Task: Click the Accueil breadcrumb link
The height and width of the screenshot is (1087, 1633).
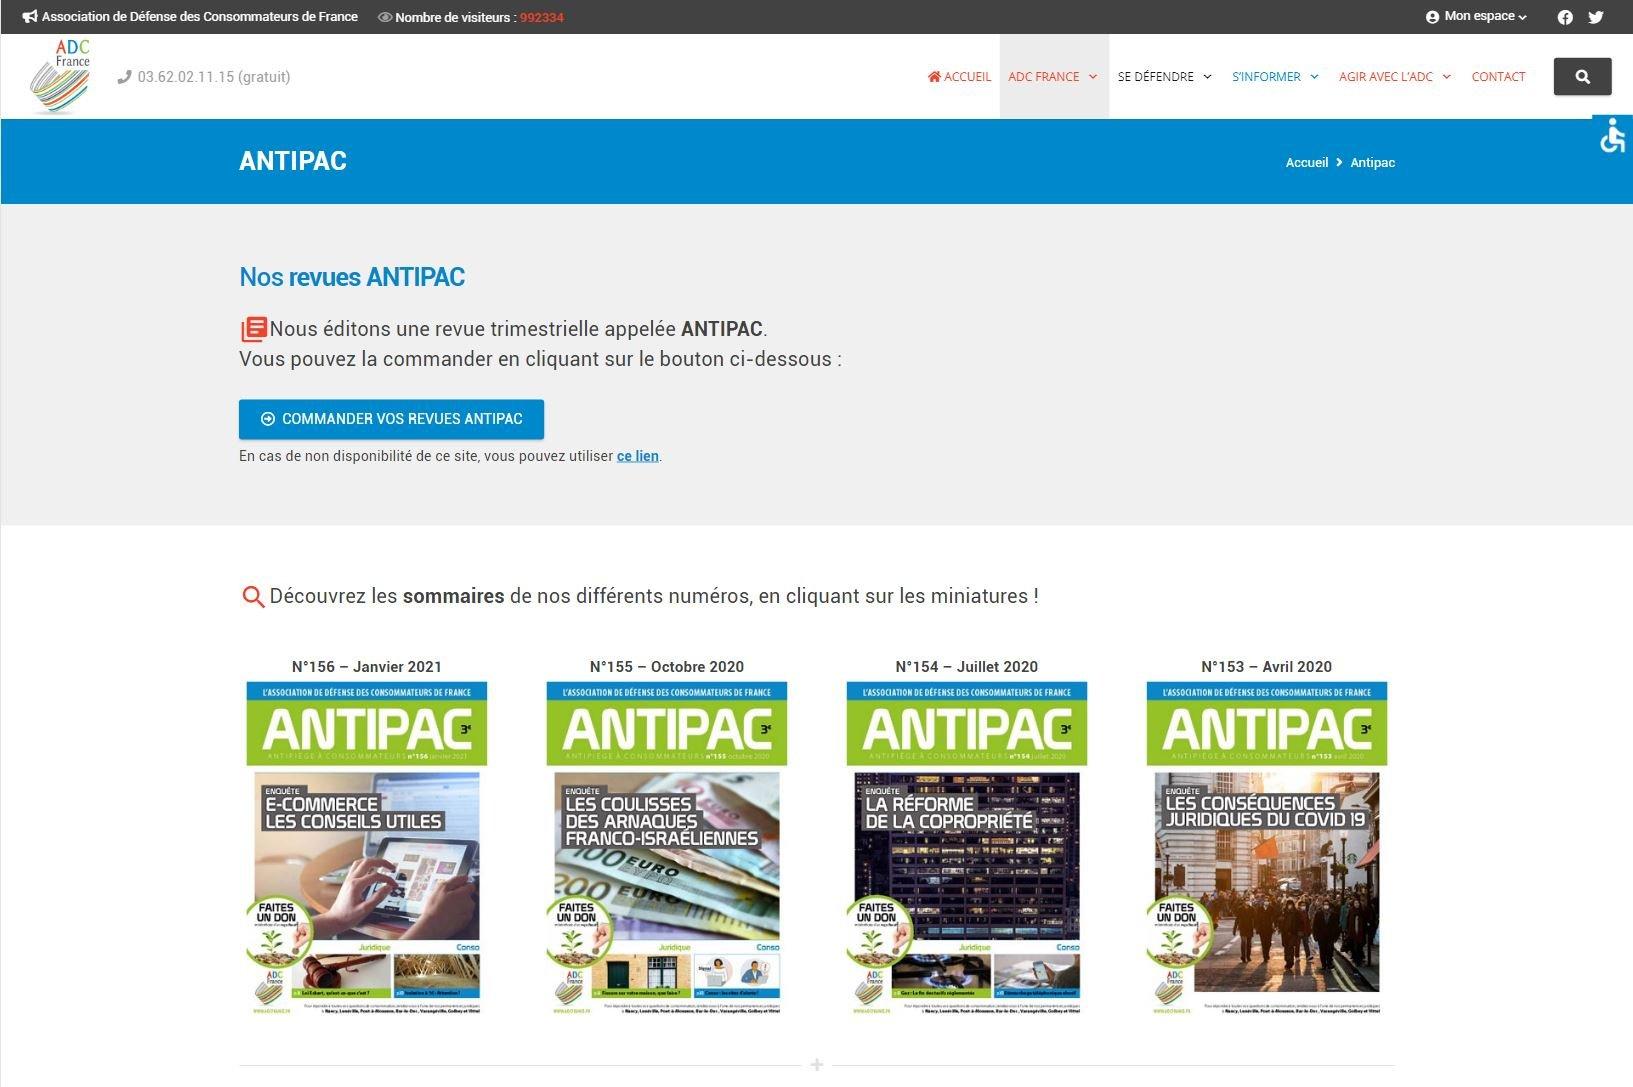Action: click(1306, 162)
